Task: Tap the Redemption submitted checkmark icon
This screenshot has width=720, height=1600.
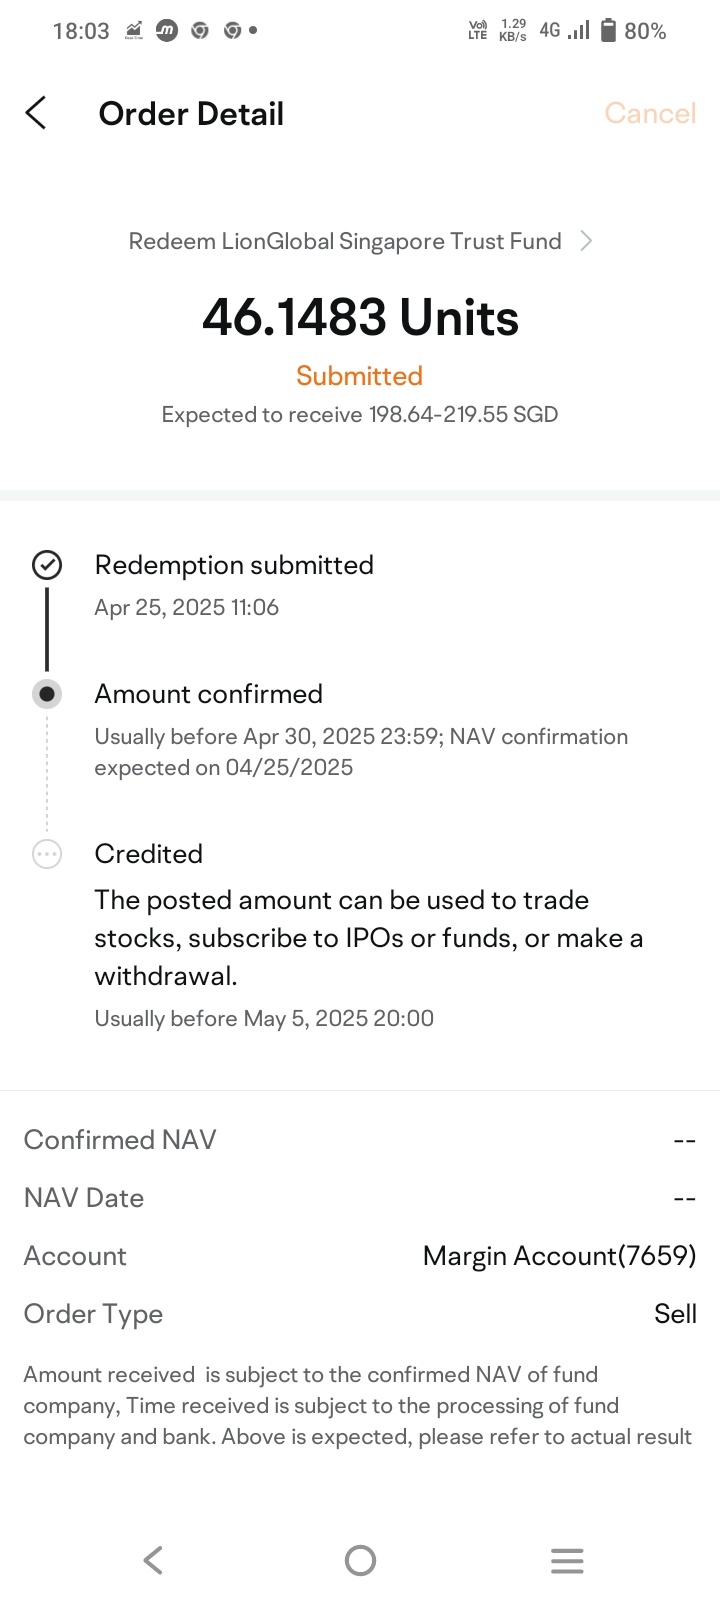Action: coord(47,565)
